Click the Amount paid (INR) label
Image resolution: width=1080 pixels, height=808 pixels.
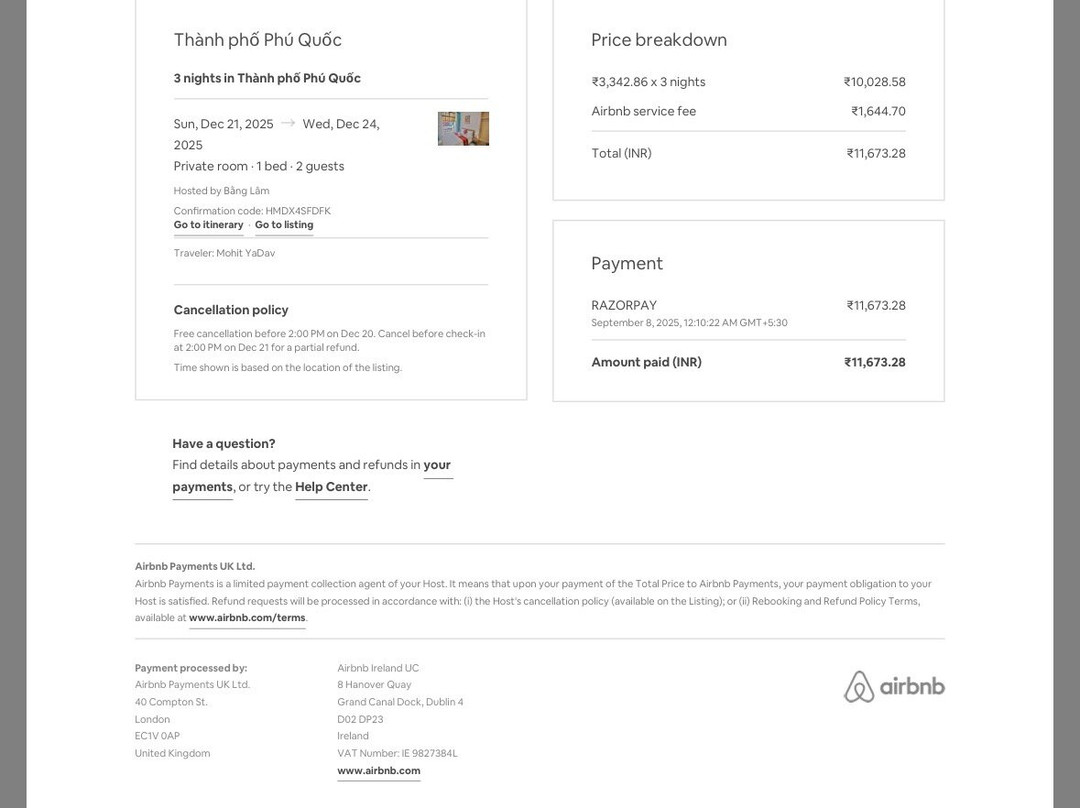tap(646, 362)
